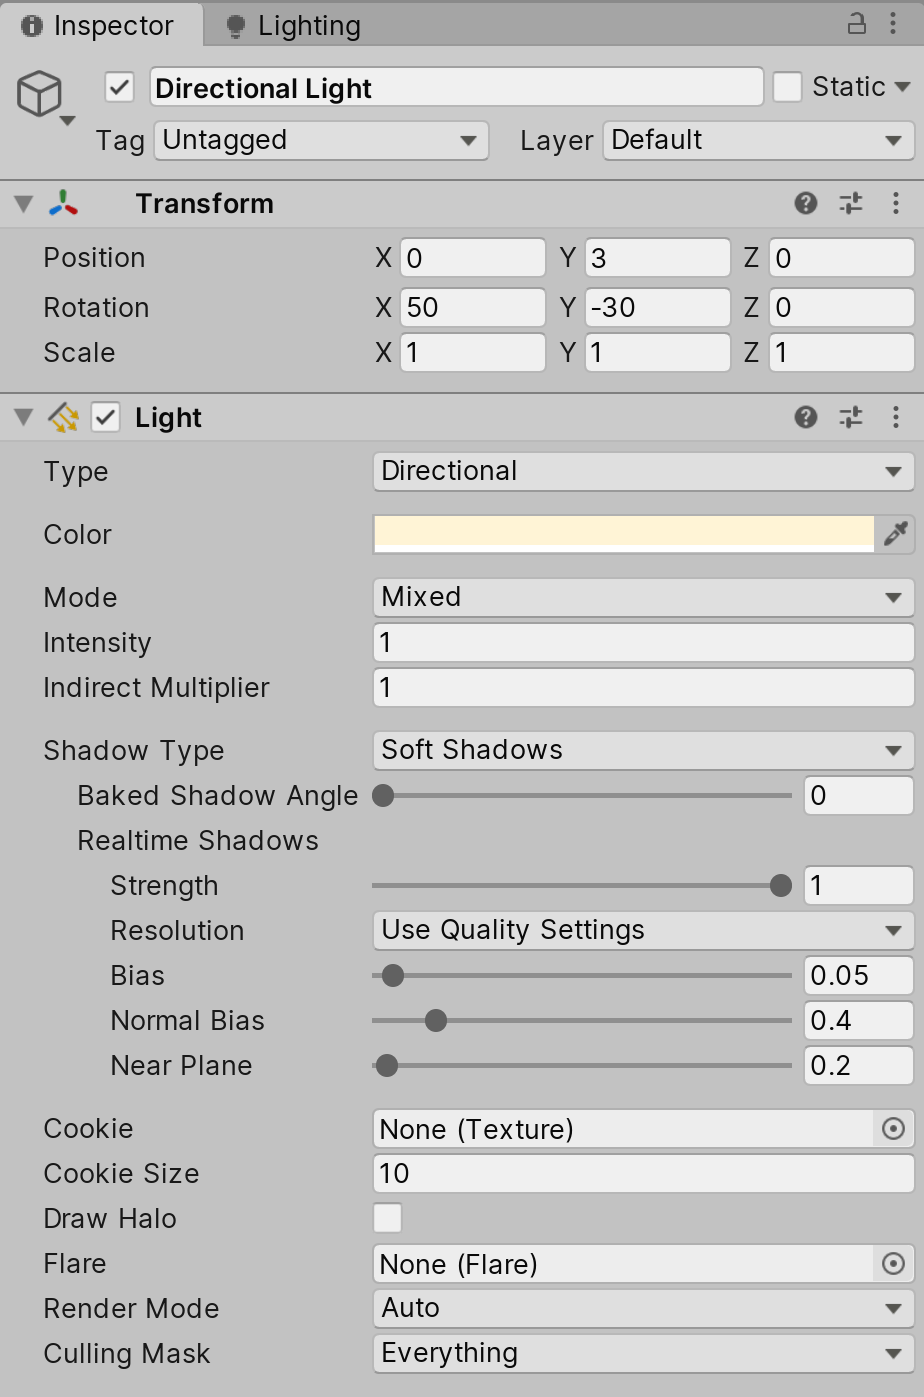Disable the Directional Light active checkbox

pyautogui.click(x=119, y=88)
